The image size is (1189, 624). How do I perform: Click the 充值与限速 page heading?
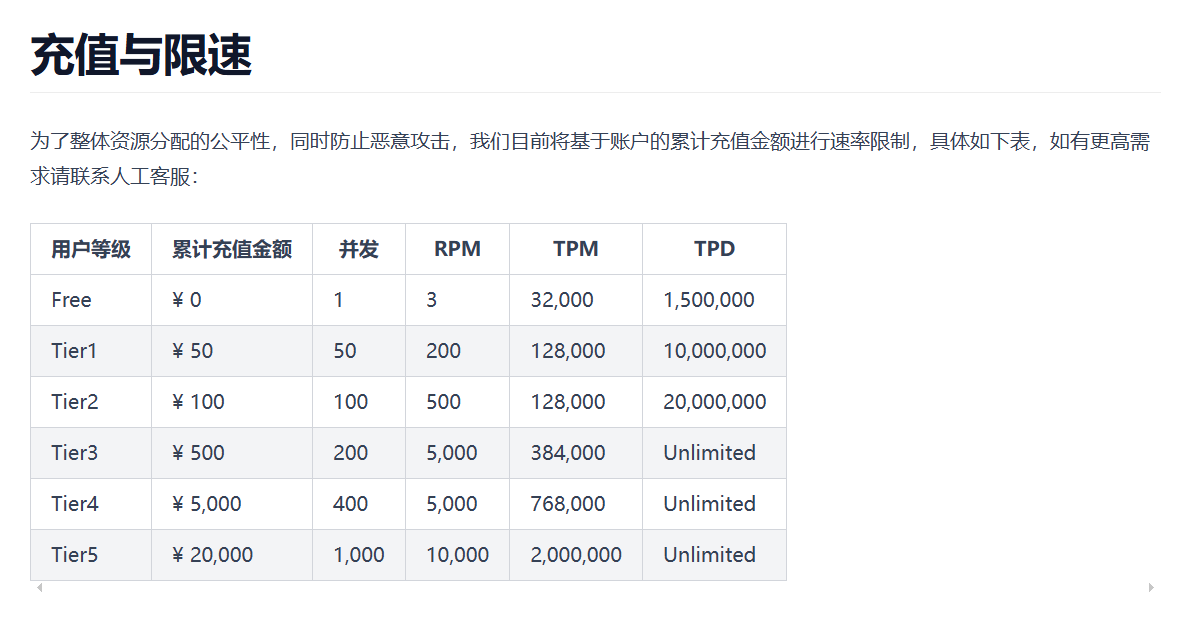pyautogui.click(x=141, y=55)
